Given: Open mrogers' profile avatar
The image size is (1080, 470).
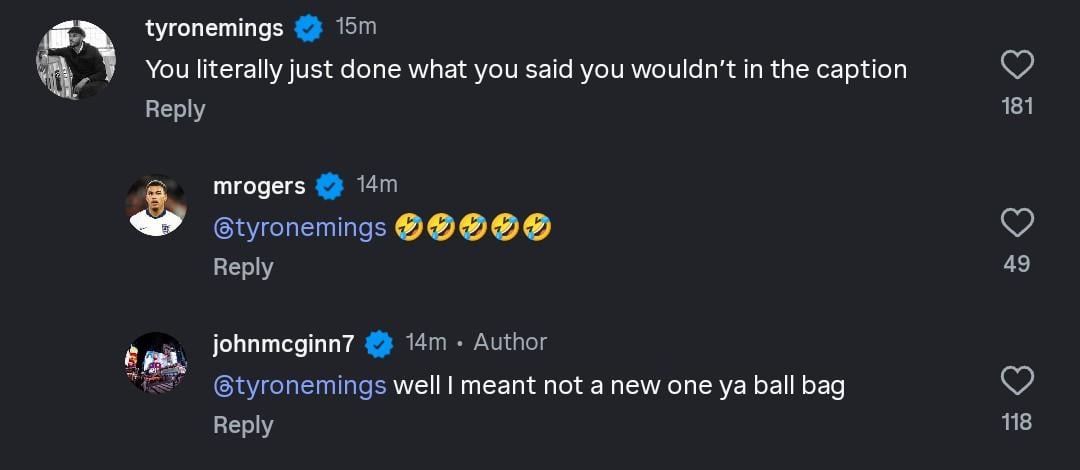Looking at the screenshot, I should [156, 206].
